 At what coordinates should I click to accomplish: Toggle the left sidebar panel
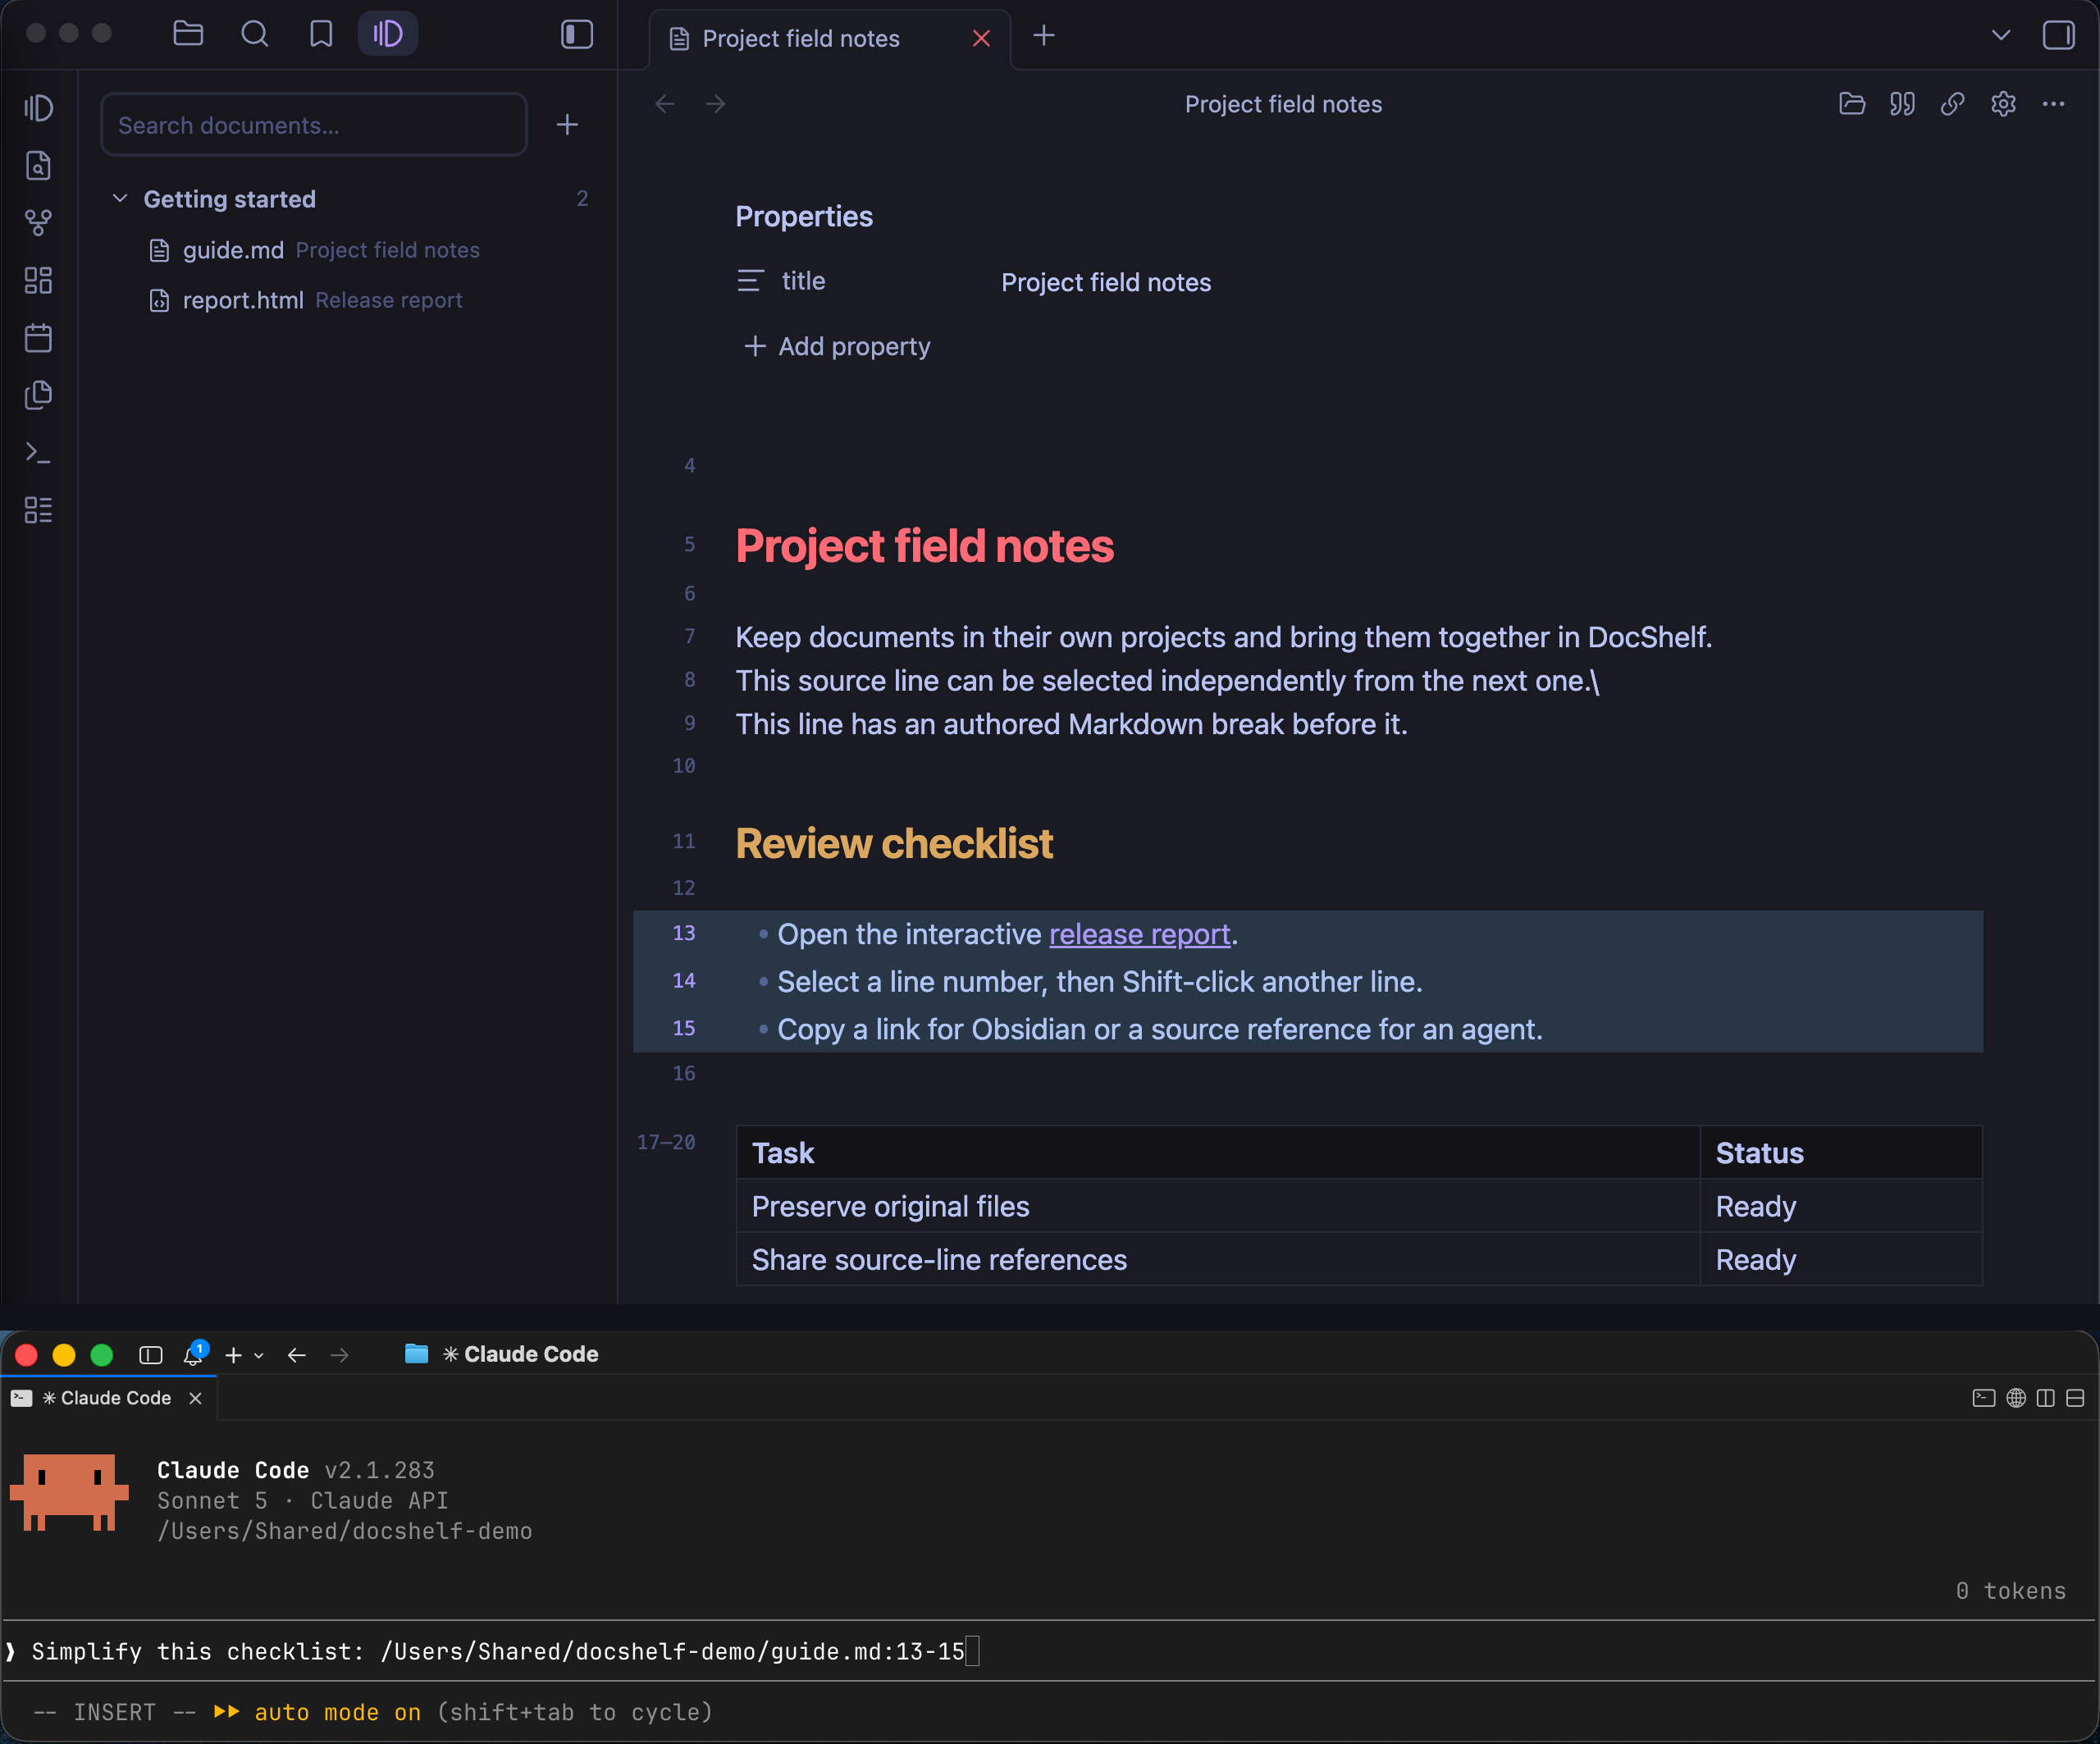click(x=577, y=34)
